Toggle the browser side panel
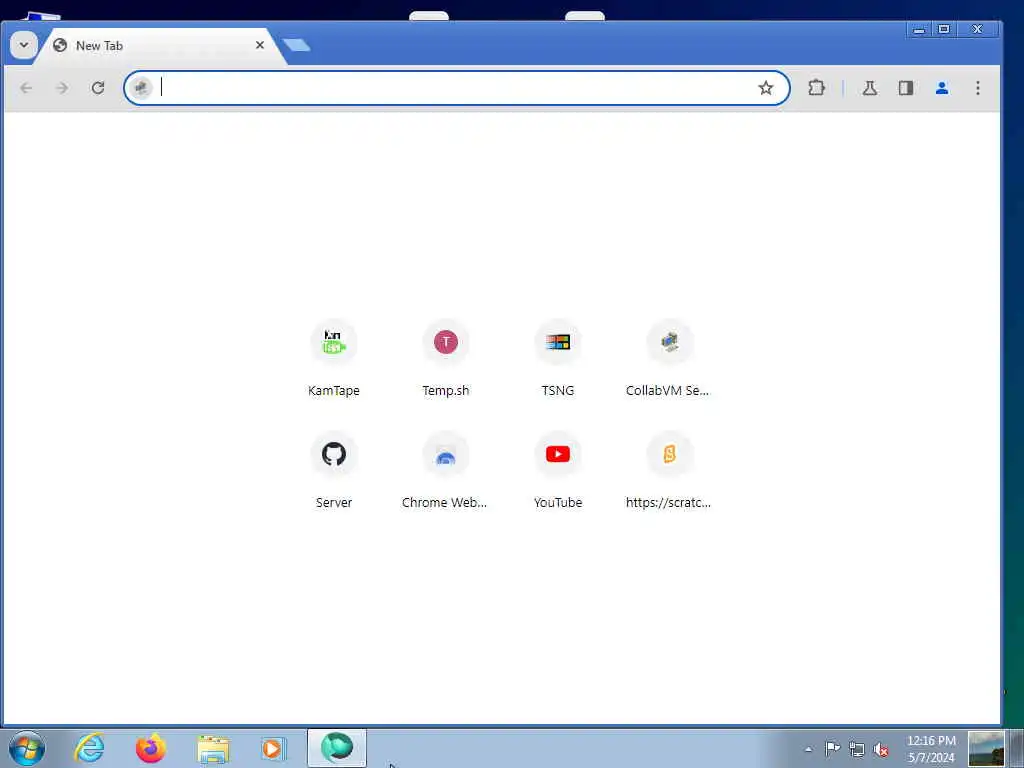Screen dimensions: 1024x768 click(906, 88)
